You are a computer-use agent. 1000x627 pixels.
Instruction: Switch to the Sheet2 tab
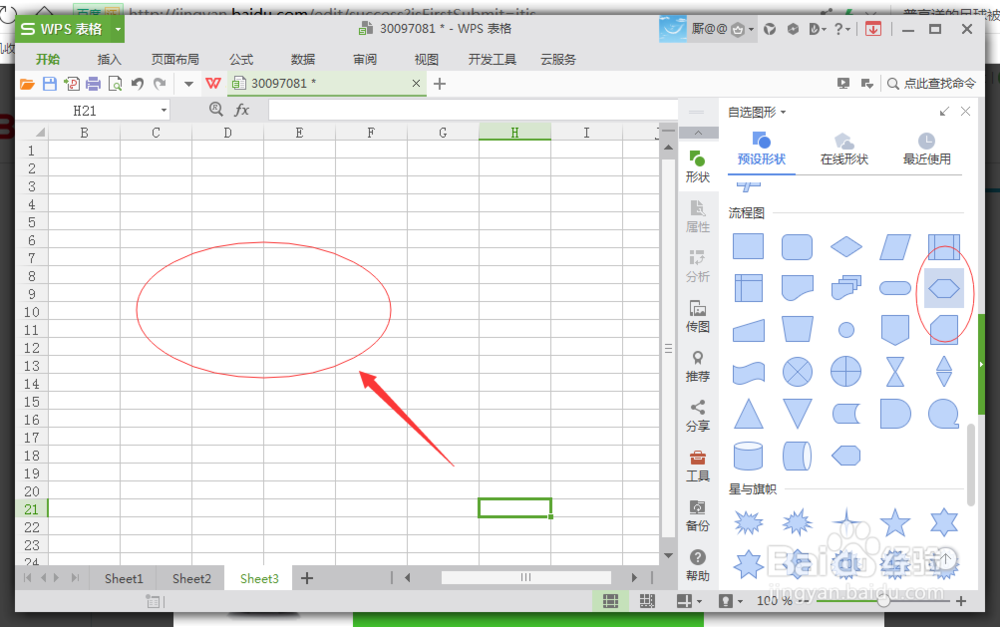[191, 579]
